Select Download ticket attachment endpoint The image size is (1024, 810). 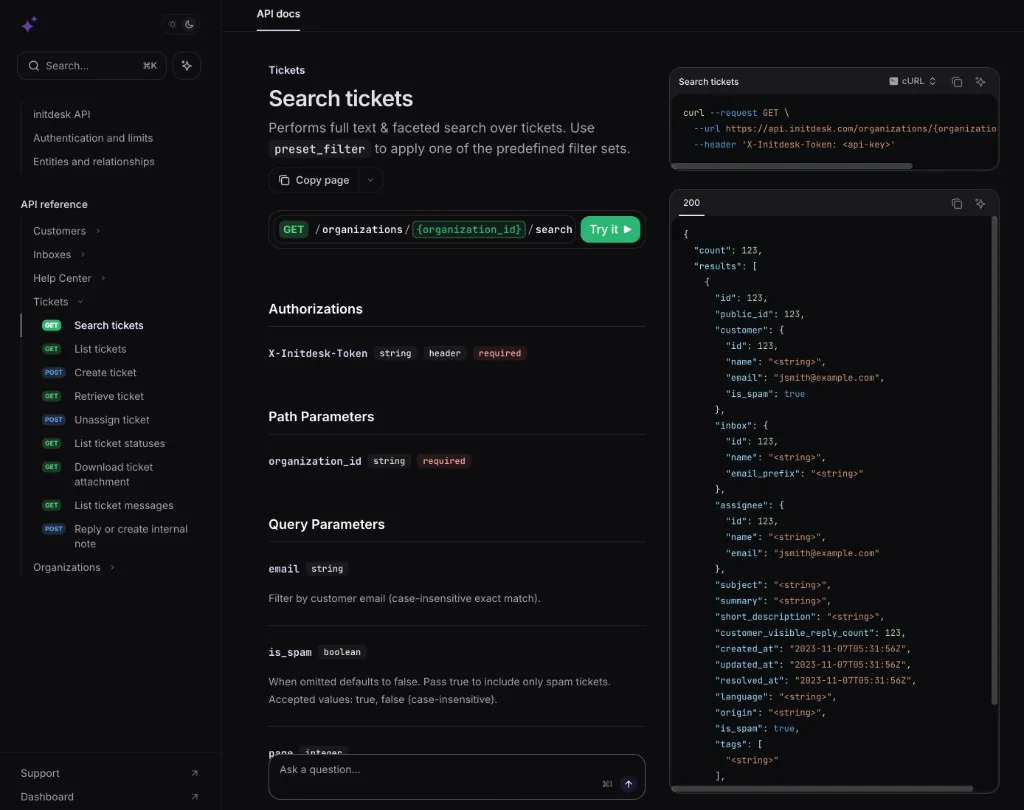pyautogui.click(x=114, y=474)
